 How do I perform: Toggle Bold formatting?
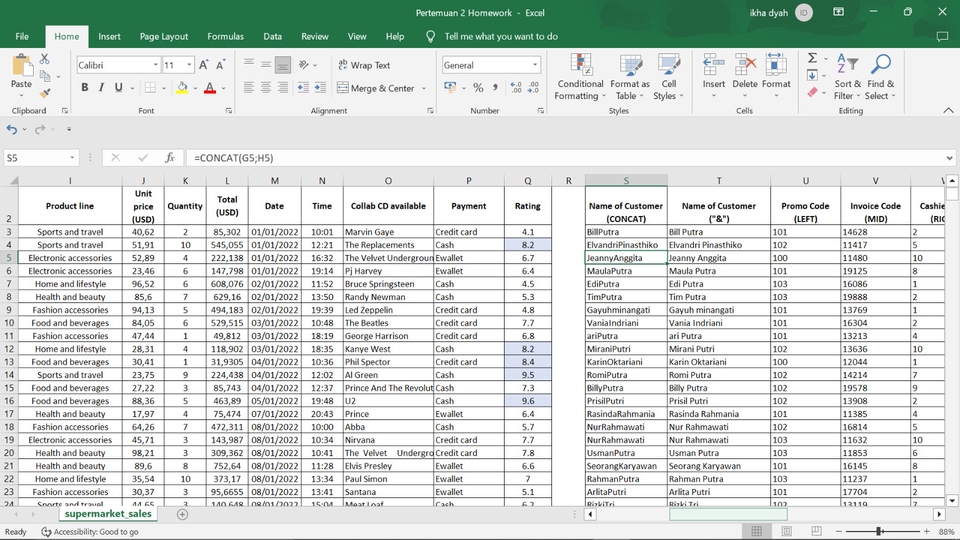pos(84,88)
